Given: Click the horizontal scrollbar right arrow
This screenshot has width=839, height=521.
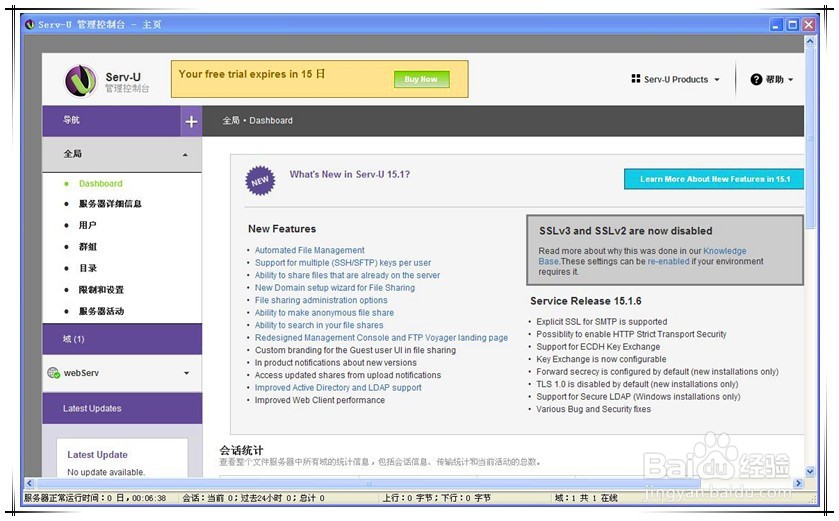Looking at the screenshot, I should [798, 483].
